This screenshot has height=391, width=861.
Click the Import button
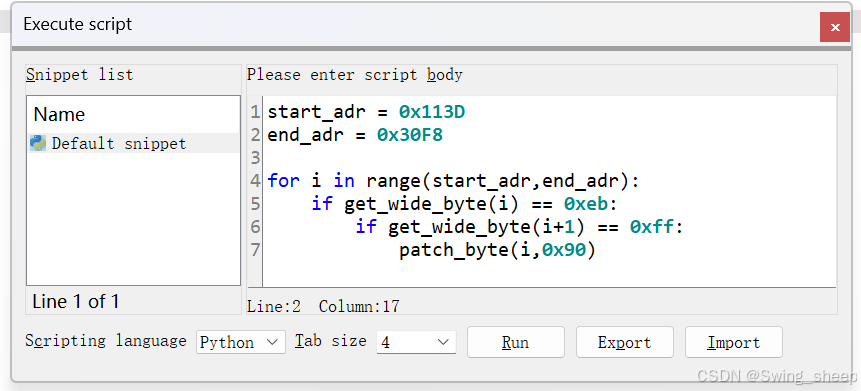point(734,342)
